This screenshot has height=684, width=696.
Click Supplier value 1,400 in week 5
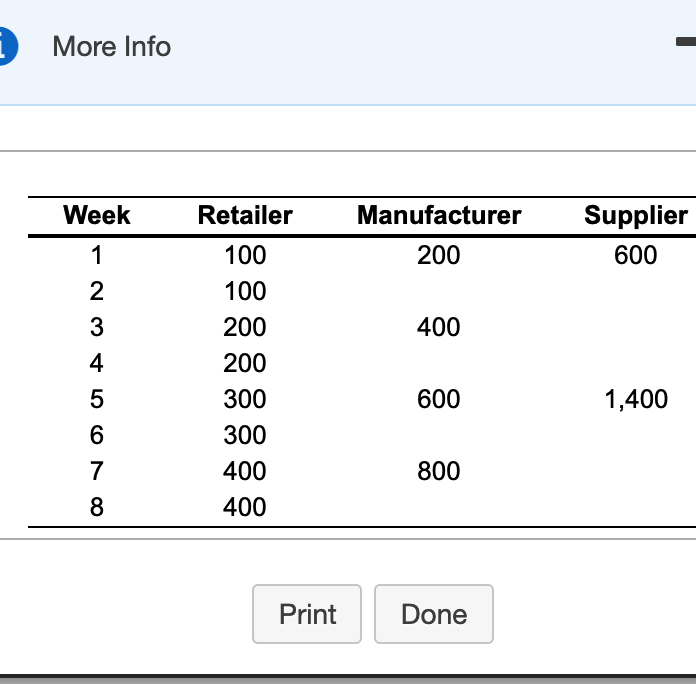(x=636, y=399)
